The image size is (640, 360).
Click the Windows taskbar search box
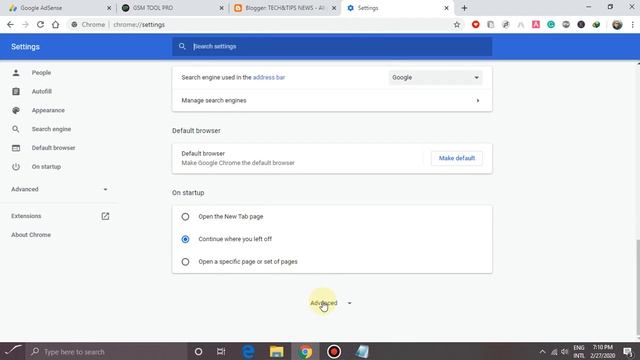(x=107, y=351)
